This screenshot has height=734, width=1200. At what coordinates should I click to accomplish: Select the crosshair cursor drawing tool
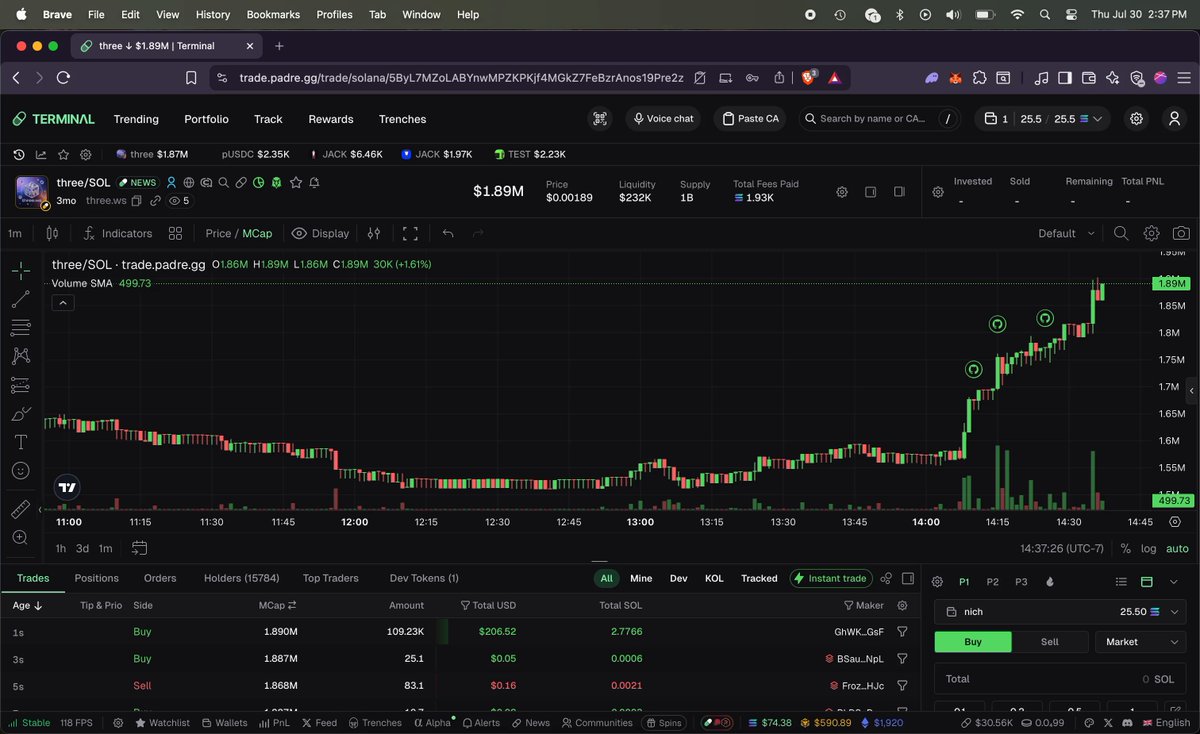[20, 270]
